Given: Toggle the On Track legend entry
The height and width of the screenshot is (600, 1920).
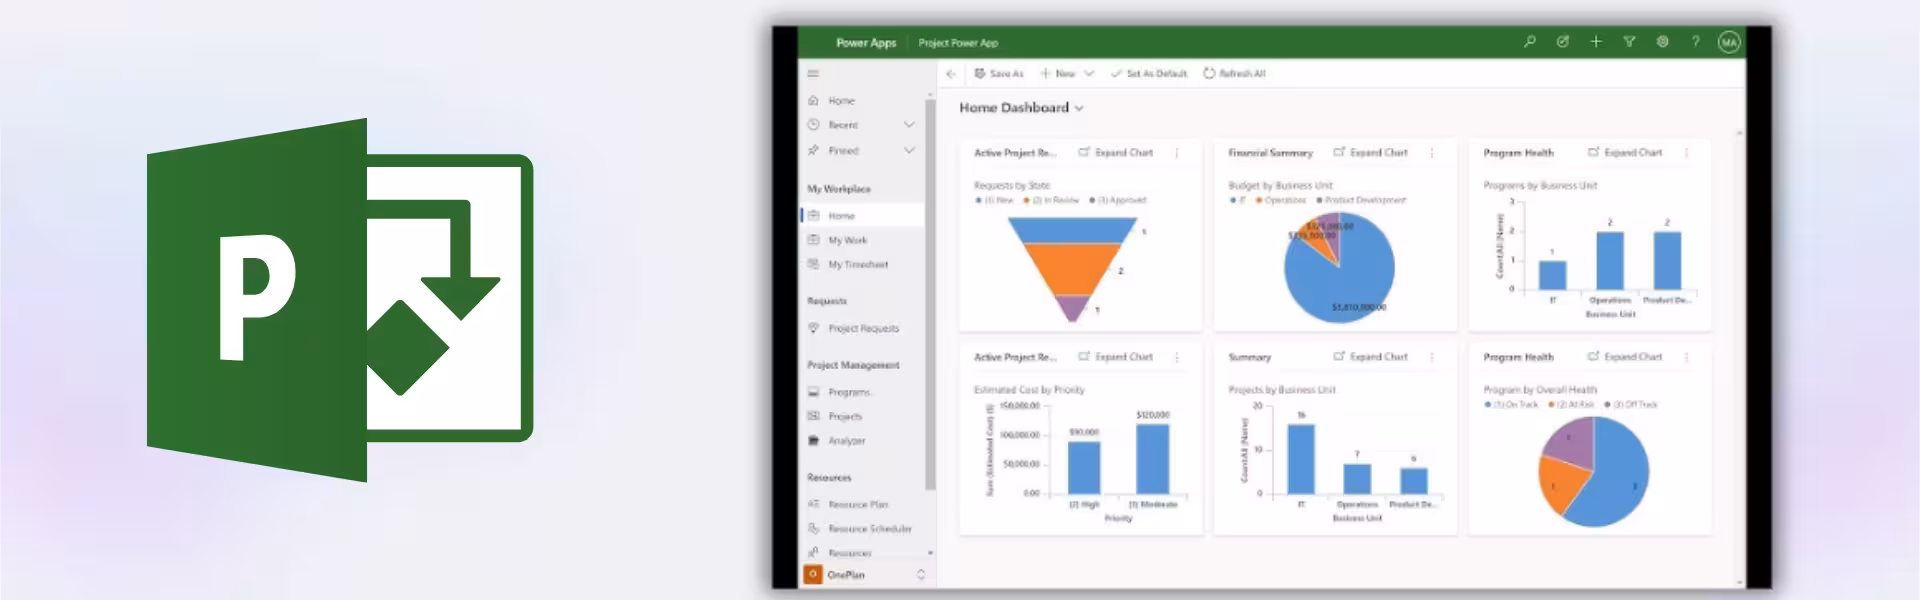Looking at the screenshot, I should [1511, 405].
